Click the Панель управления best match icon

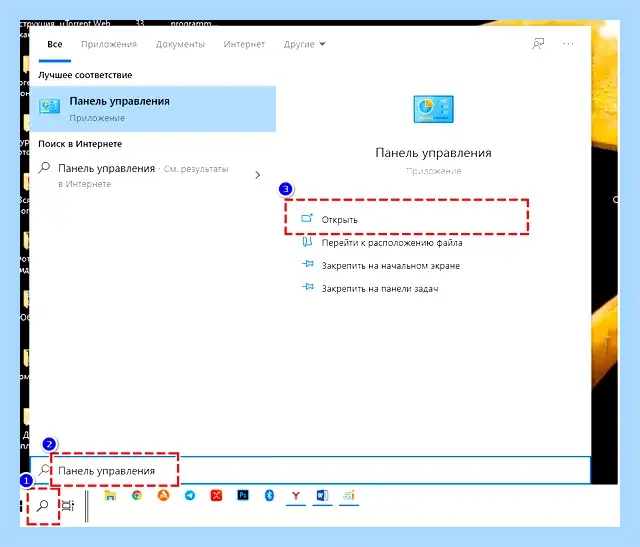pos(50,107)
